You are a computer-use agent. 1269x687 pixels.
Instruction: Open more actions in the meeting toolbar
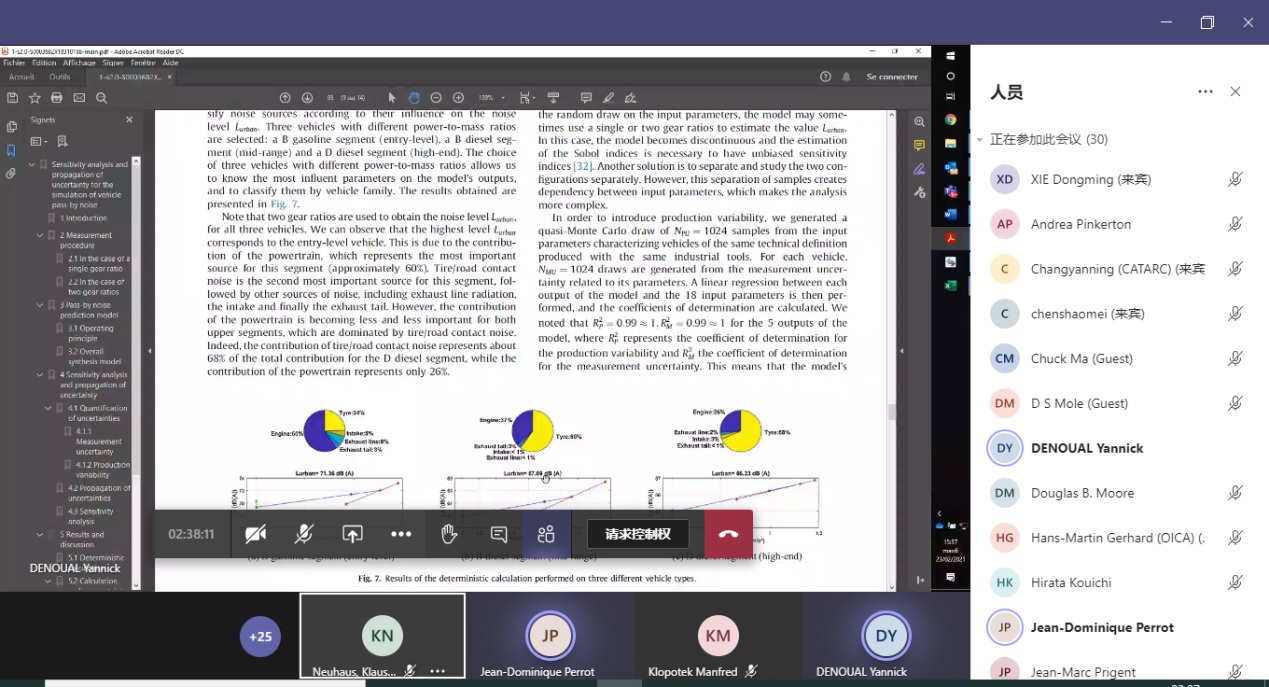[x=401, y=534]
